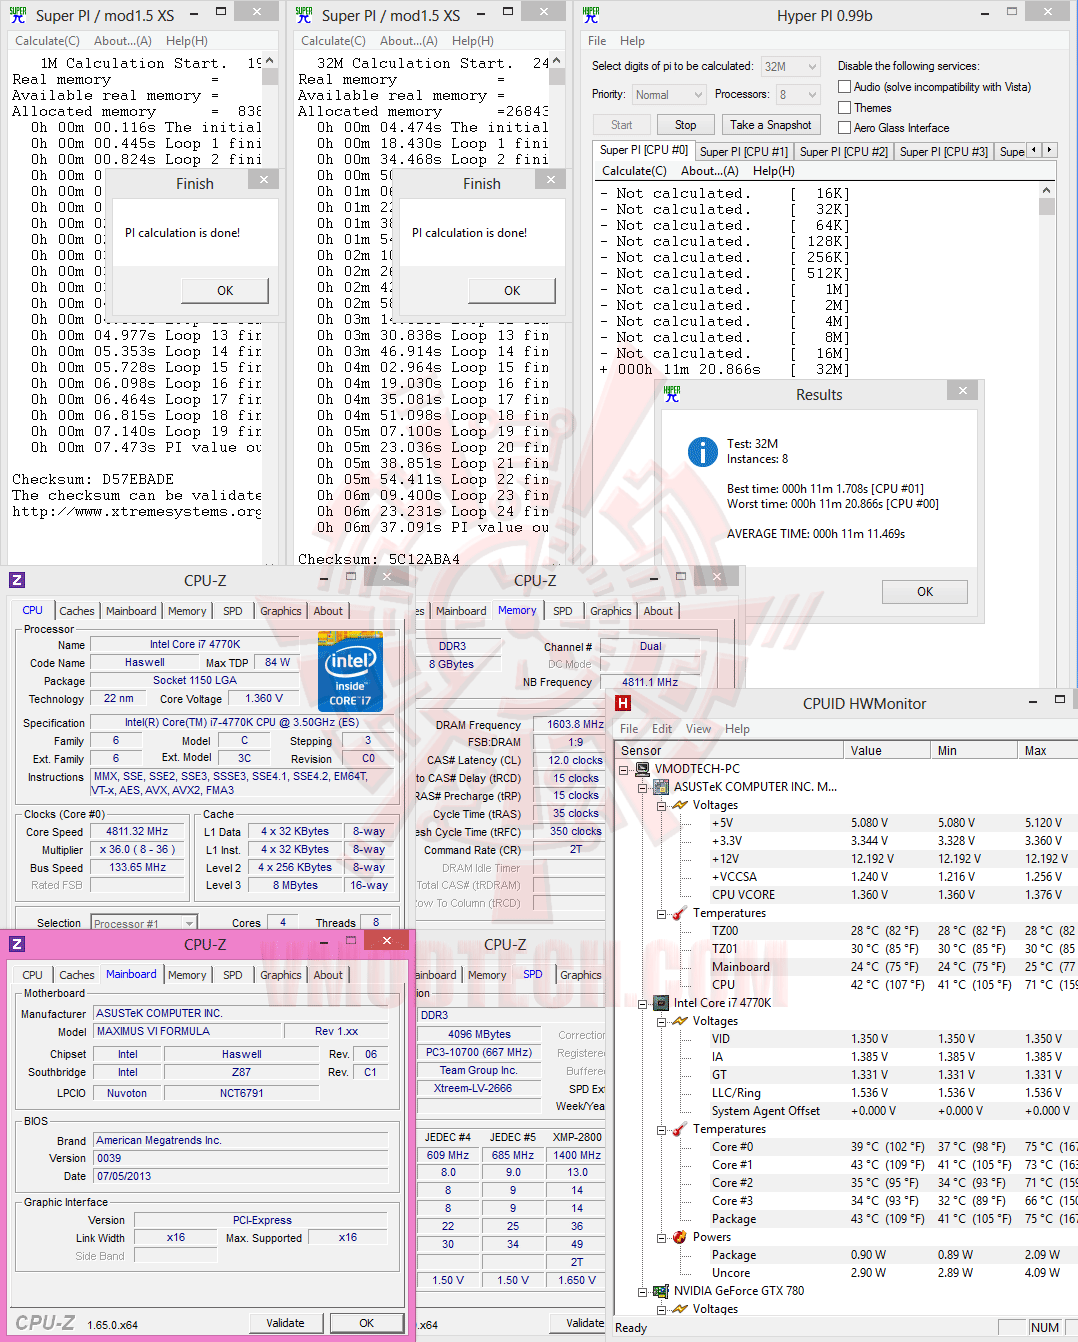
Task: Select the Uncore power row
Action: [847, 1273]
